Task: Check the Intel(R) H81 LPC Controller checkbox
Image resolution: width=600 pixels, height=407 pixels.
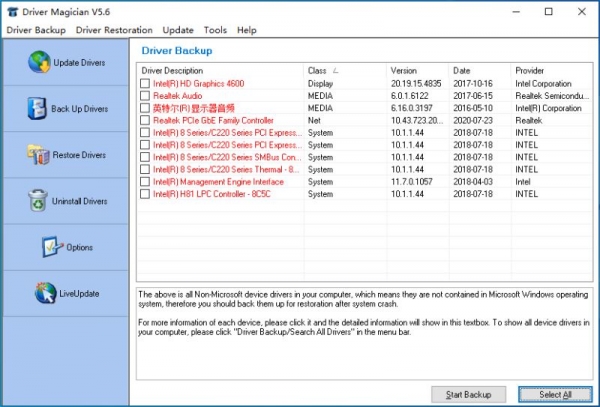Action: click(145, 194)
